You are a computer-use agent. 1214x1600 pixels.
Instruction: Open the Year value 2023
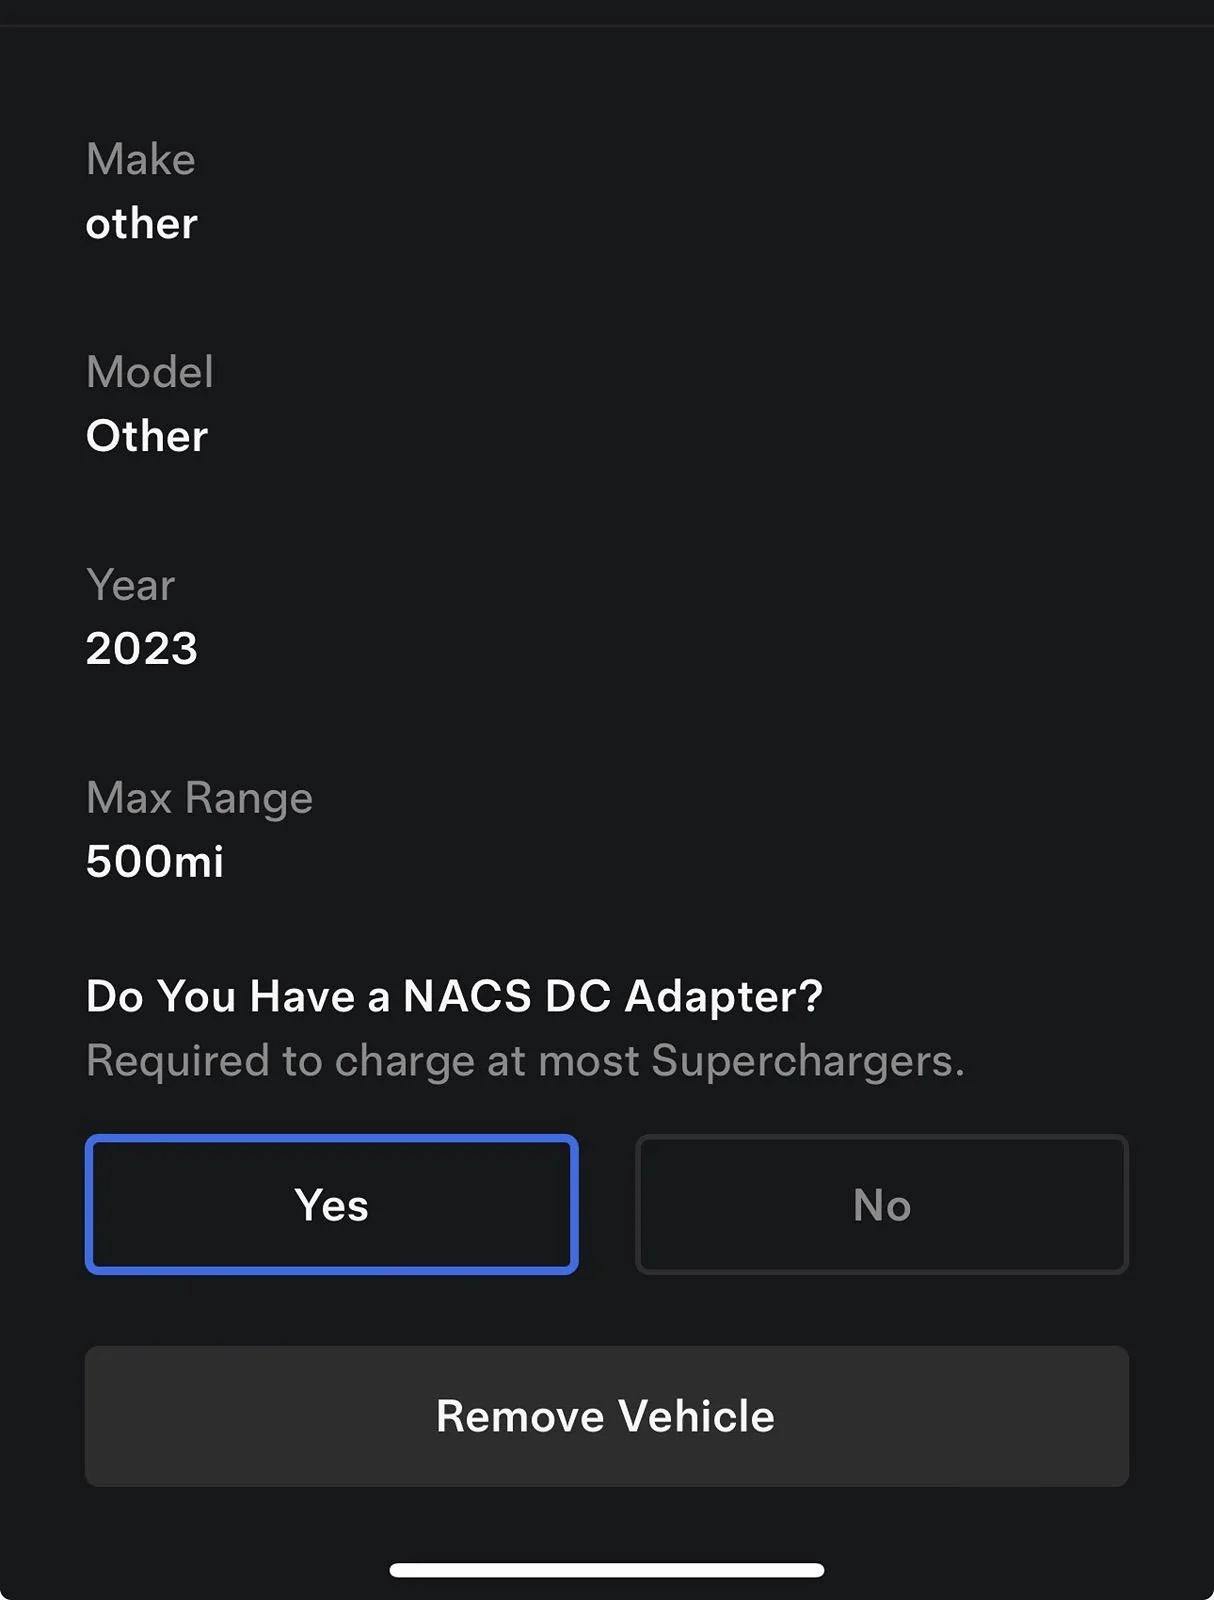[x=141, y=648]
